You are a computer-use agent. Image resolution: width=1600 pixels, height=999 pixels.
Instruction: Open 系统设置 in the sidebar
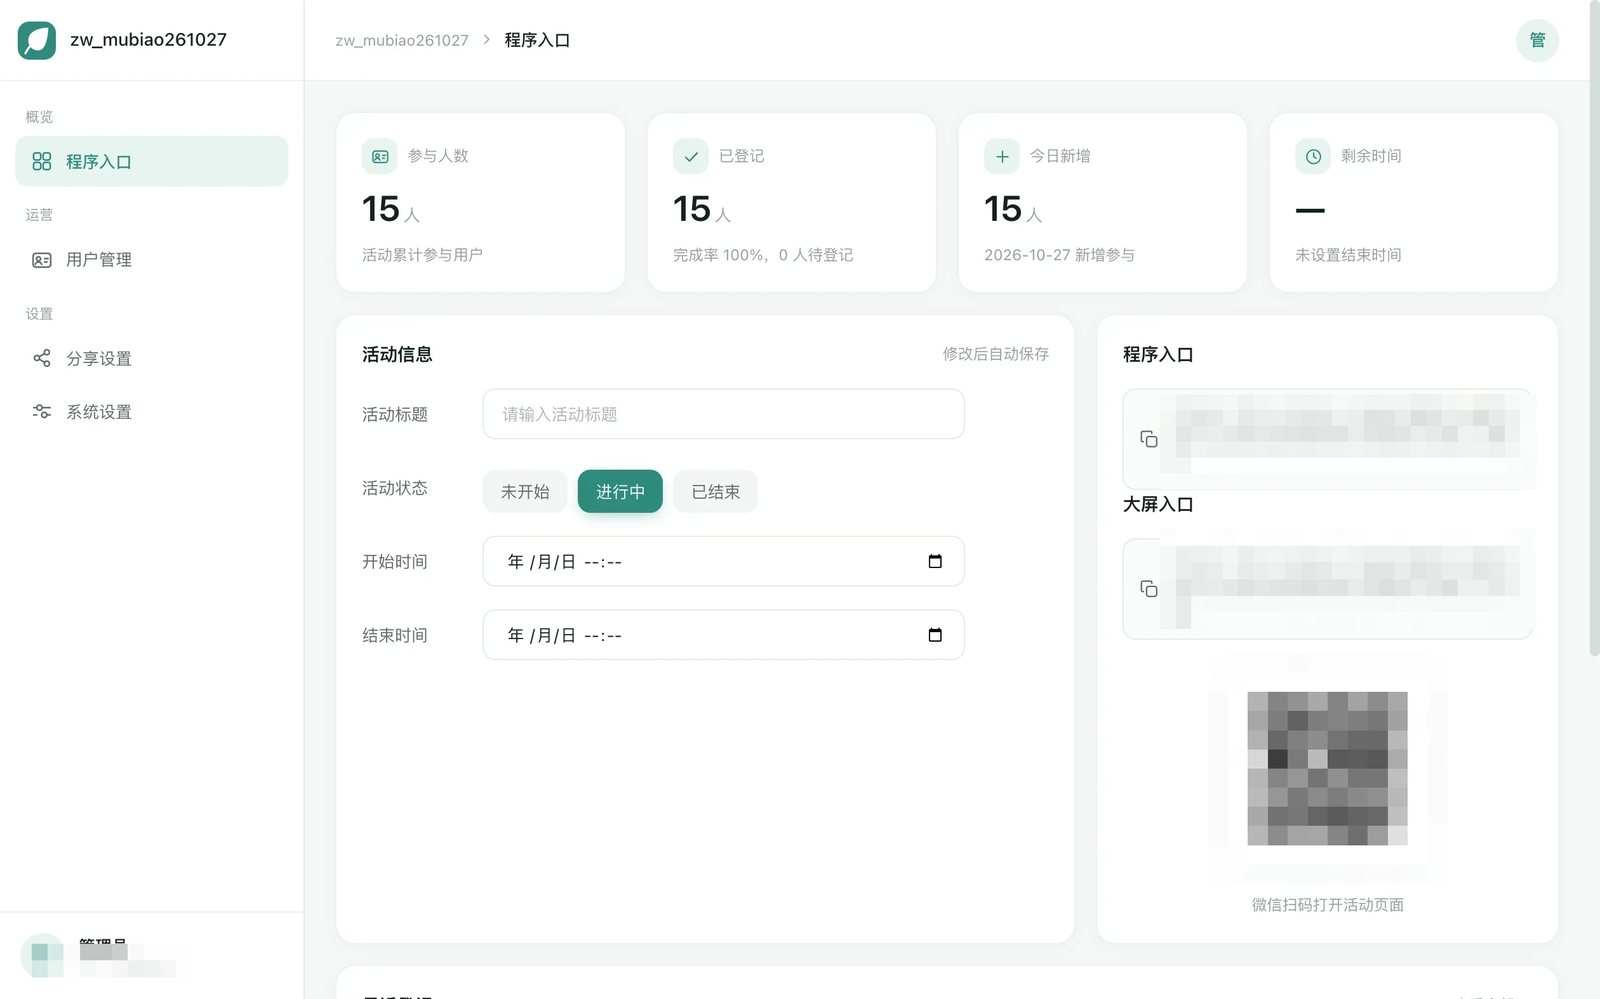[151, 411]
